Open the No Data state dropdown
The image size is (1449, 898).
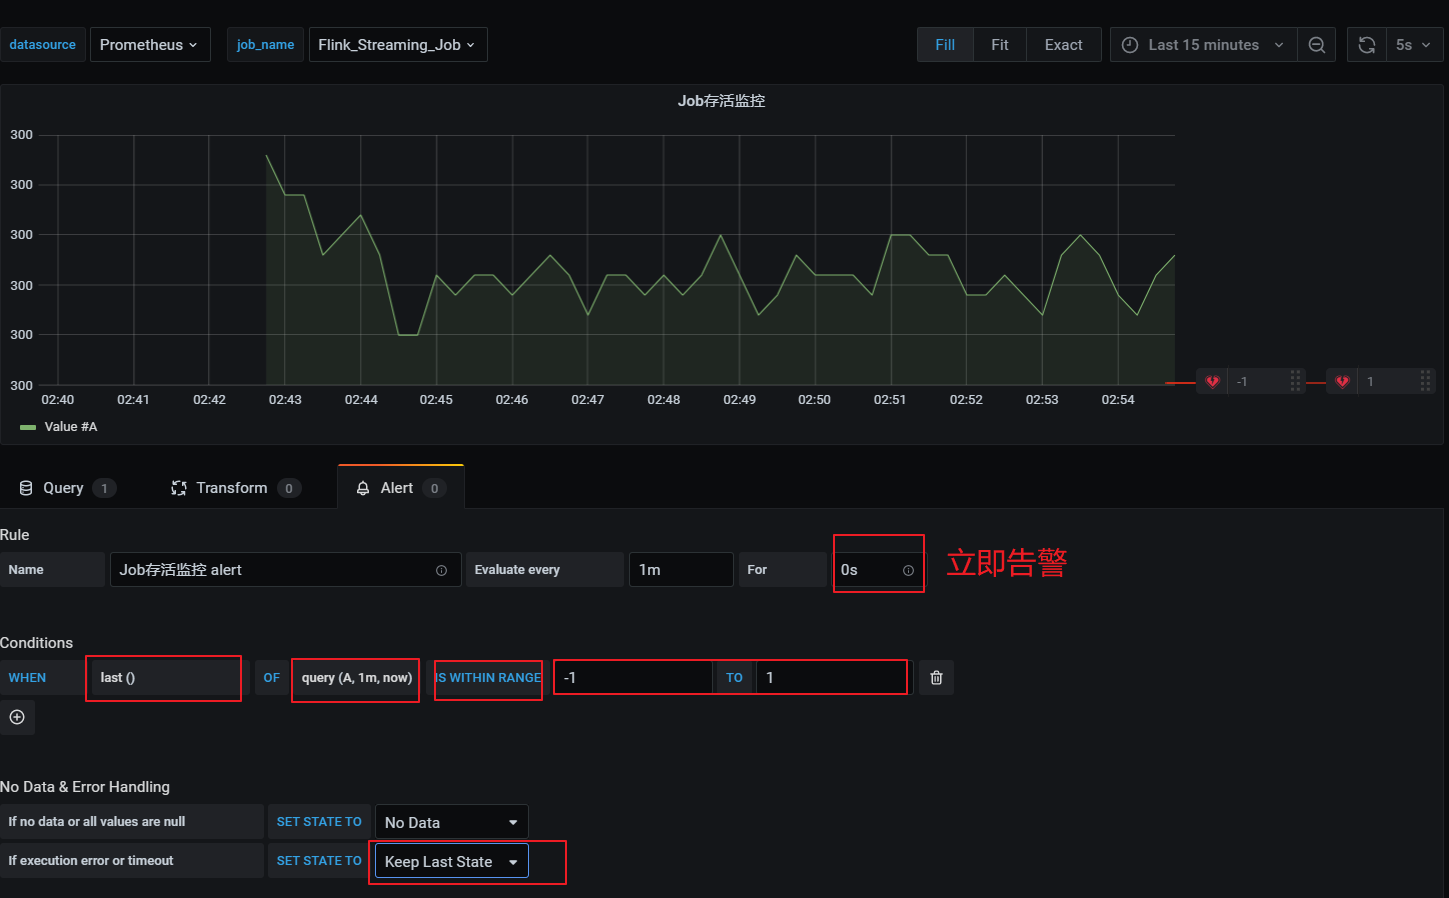pyautogui.click(x=451, y=822)
